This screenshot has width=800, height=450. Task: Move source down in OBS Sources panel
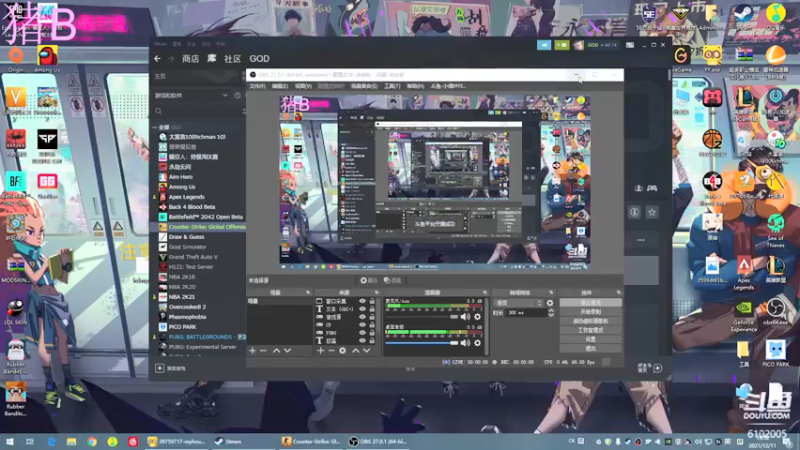(x=366, y=351)
